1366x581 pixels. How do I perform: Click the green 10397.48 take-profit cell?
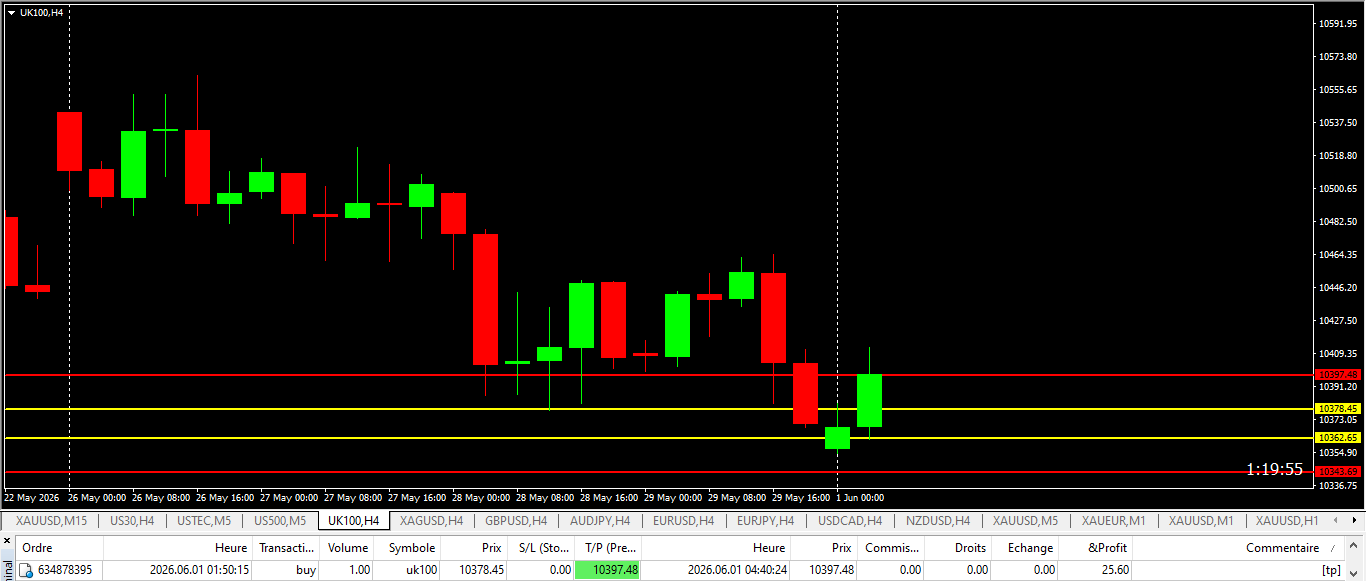pos(608,570)
